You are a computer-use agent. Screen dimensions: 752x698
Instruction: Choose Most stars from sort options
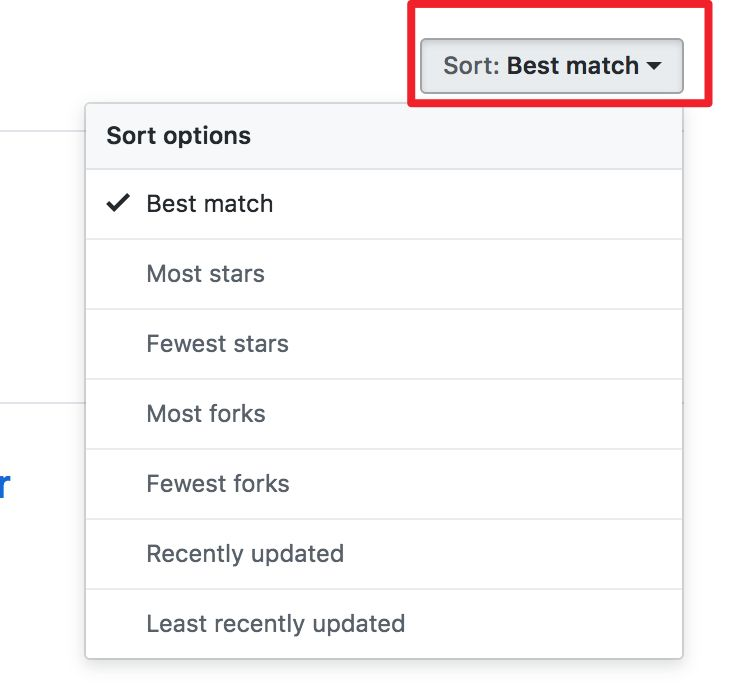coord(206,274)
